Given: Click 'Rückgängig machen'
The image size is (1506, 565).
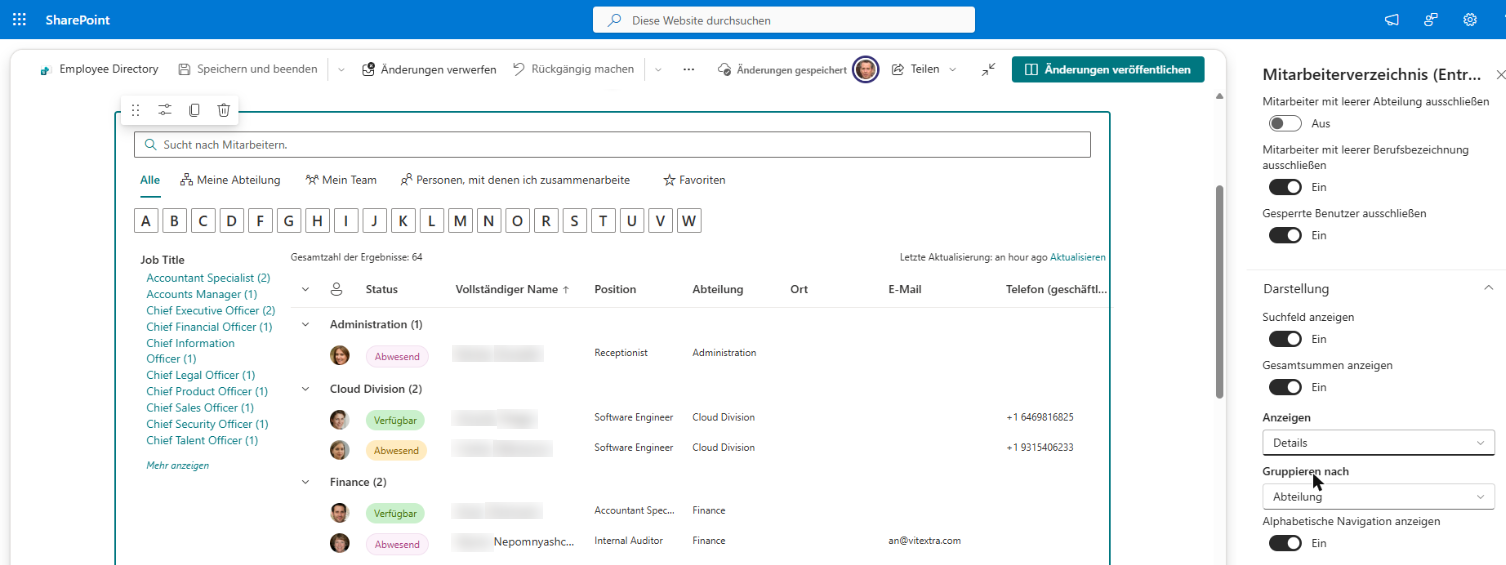Looking at the screenshot, I should 573,69.
